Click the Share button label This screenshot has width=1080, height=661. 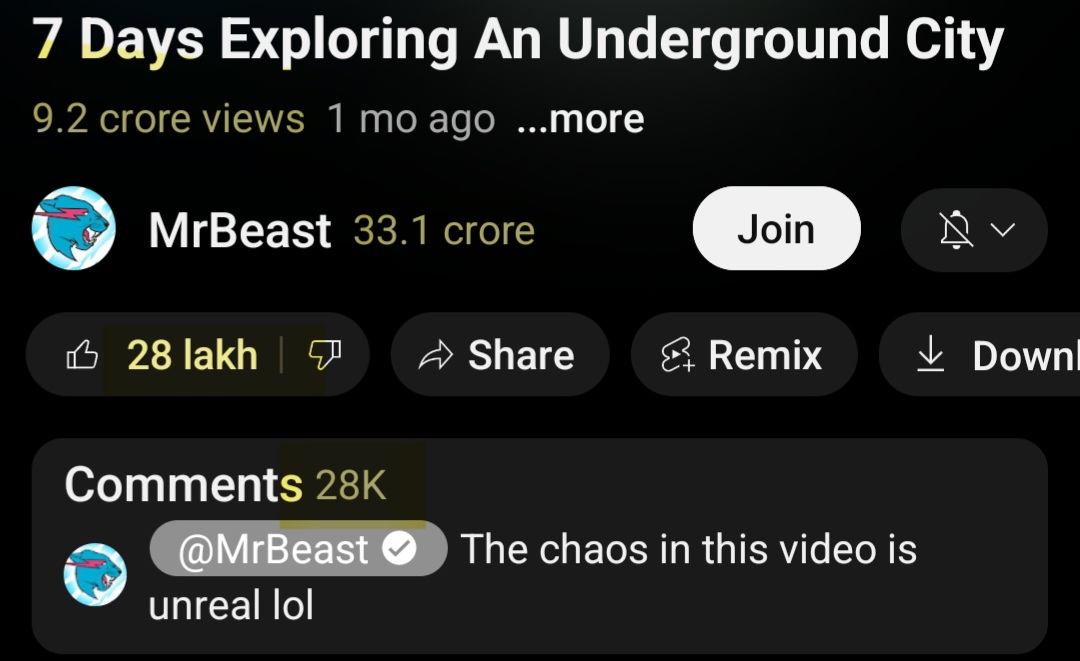(x=521, y=355)
